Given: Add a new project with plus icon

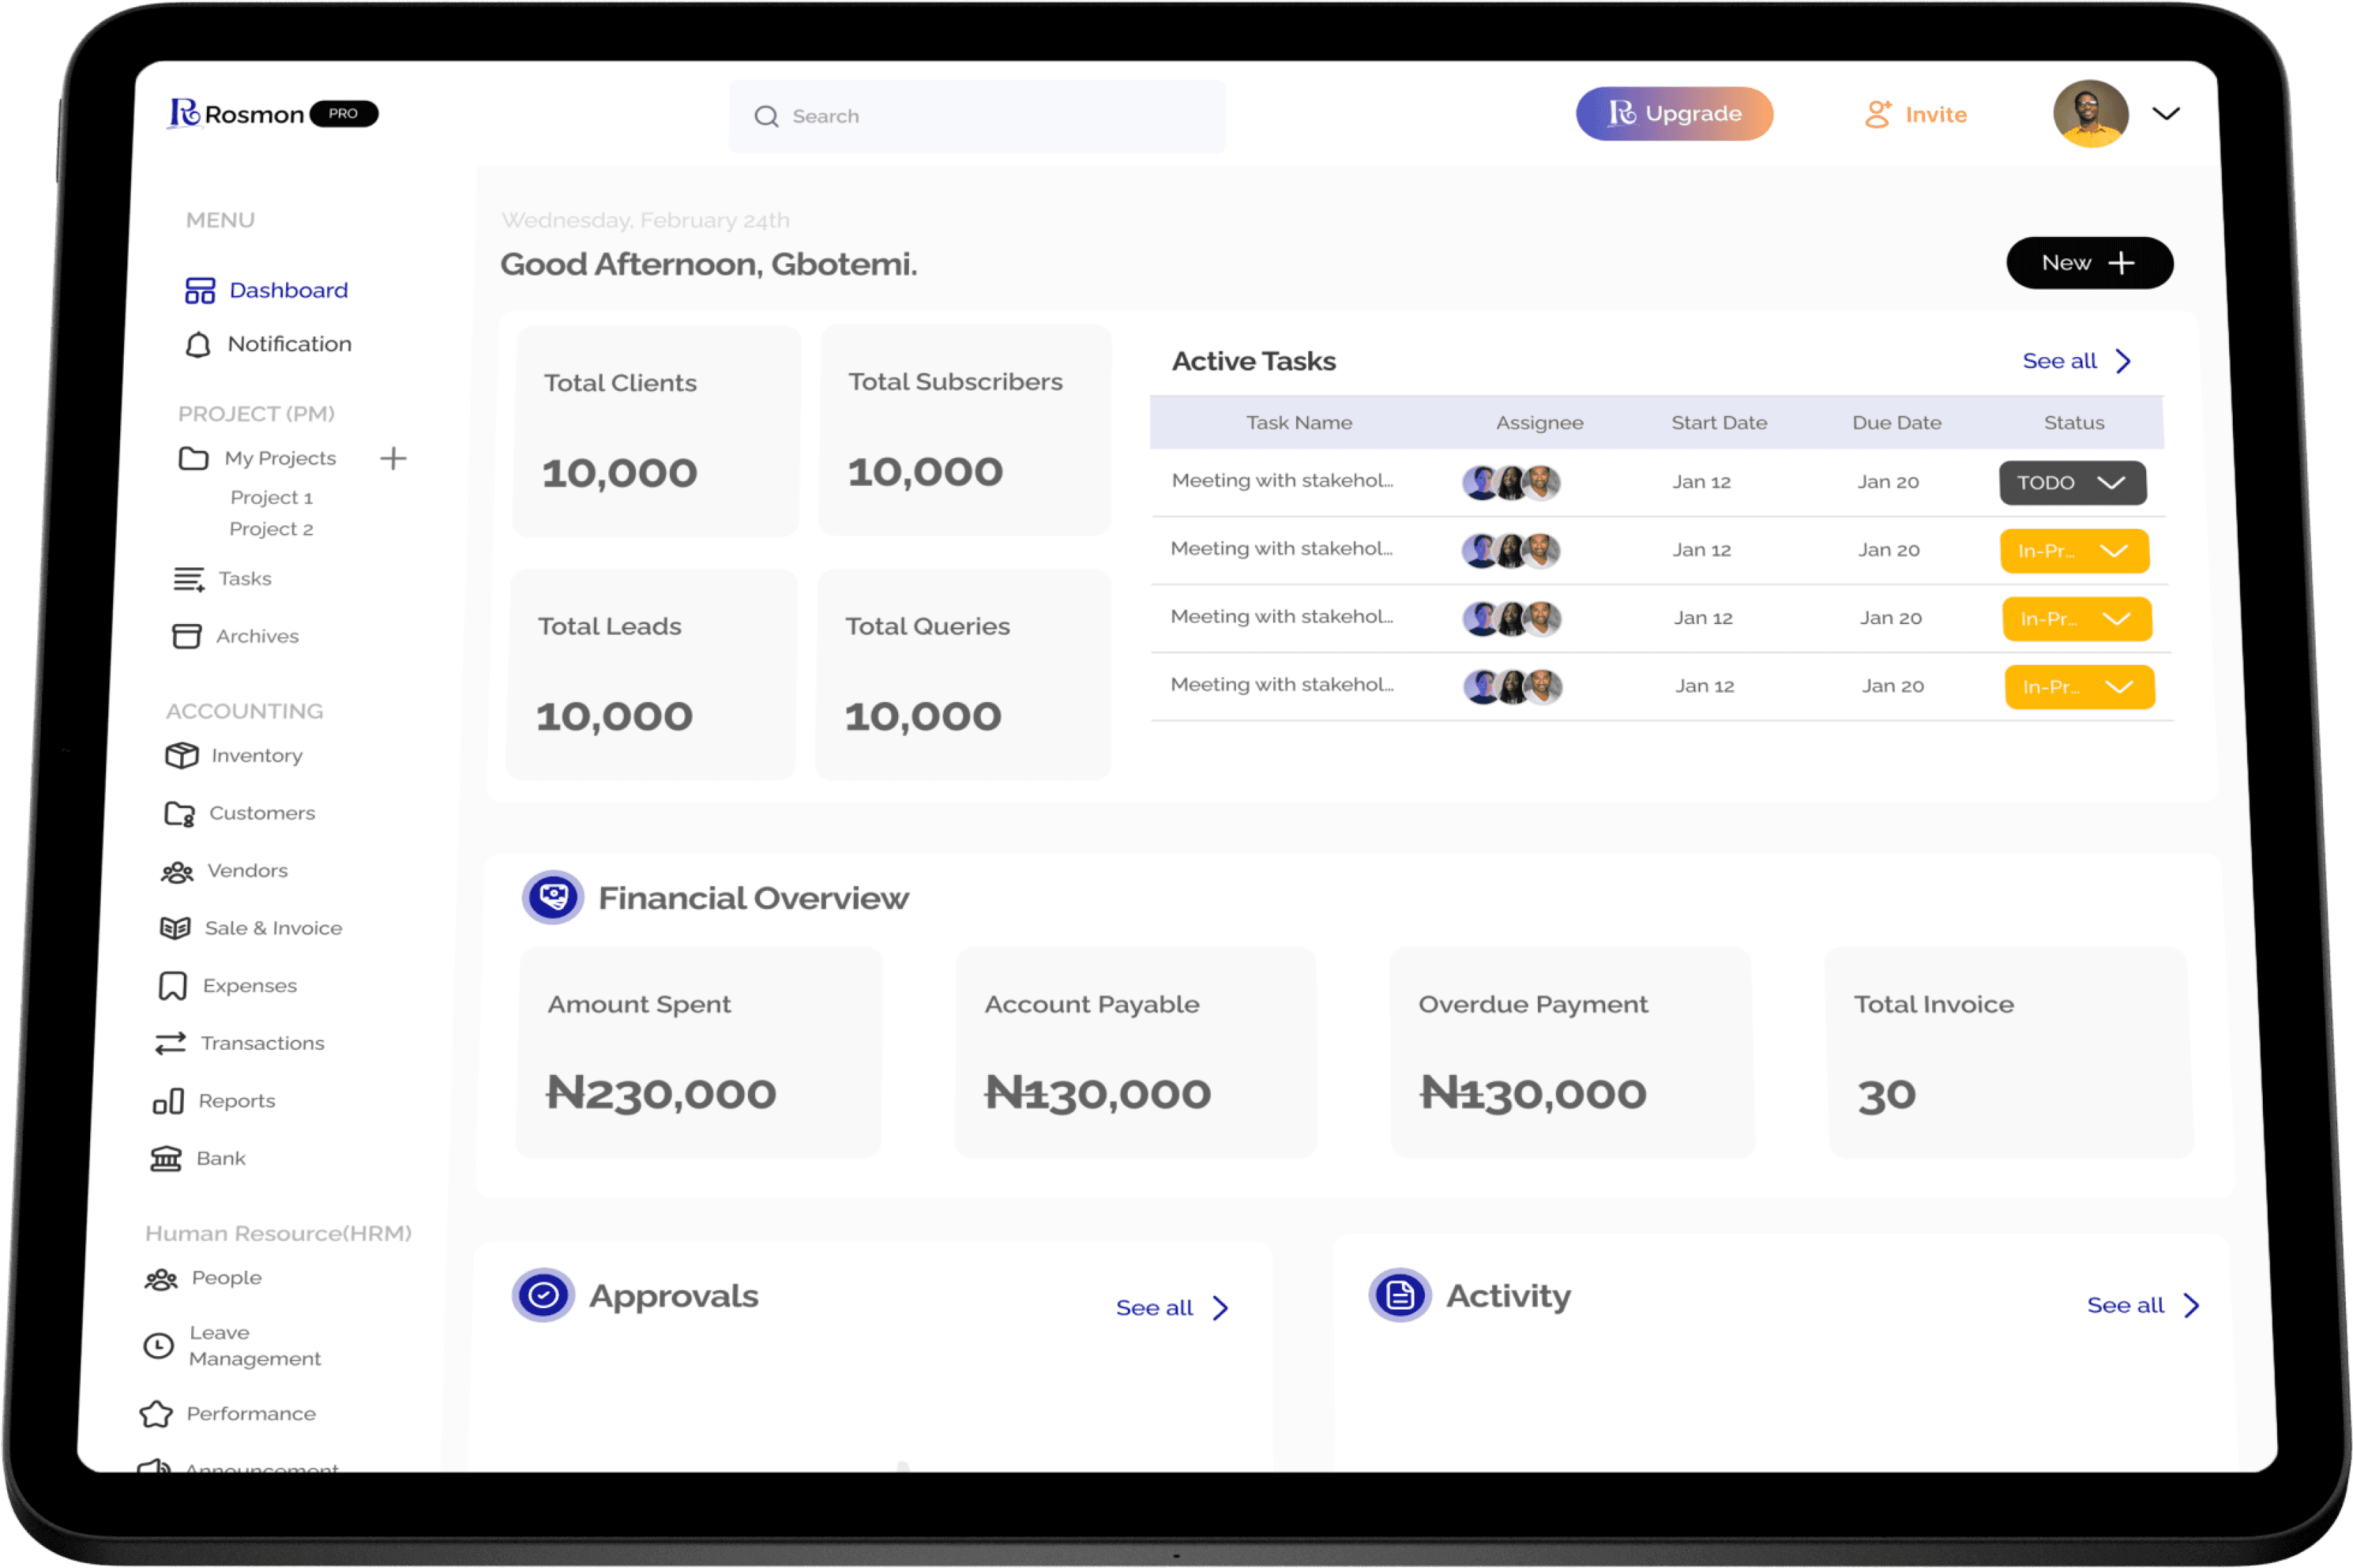Looking at the screenshot, I should pyautogui.click(x=393, y=458).
